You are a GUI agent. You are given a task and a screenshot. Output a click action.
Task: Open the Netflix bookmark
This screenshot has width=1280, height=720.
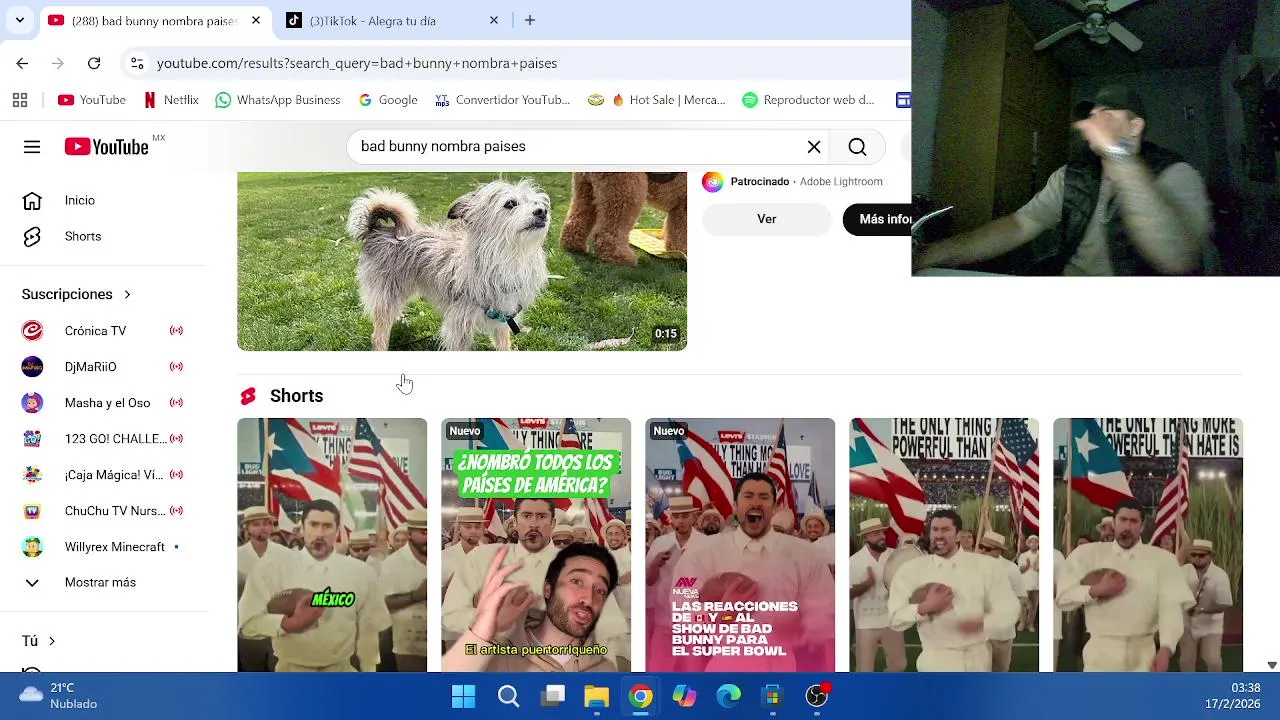click(171, 100)
